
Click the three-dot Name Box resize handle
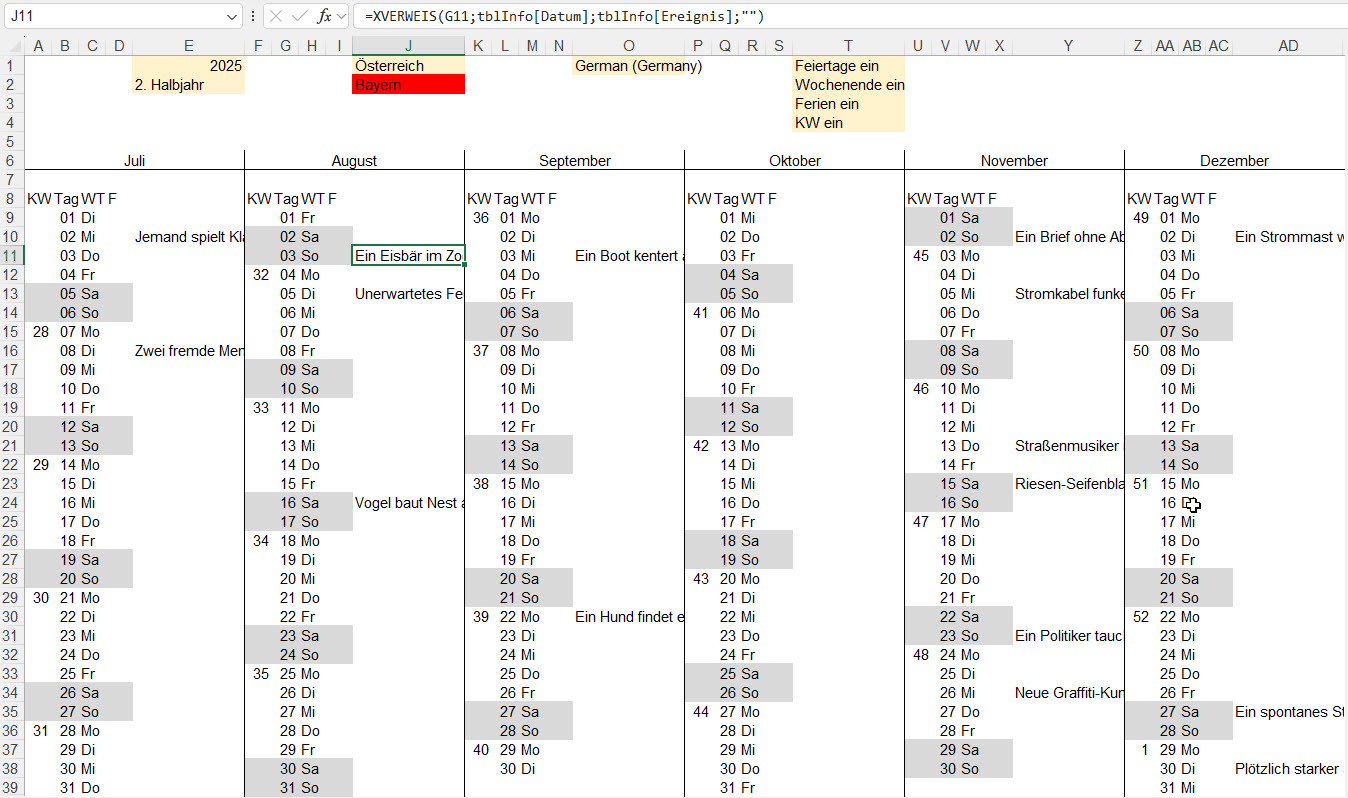click(253, 16)
